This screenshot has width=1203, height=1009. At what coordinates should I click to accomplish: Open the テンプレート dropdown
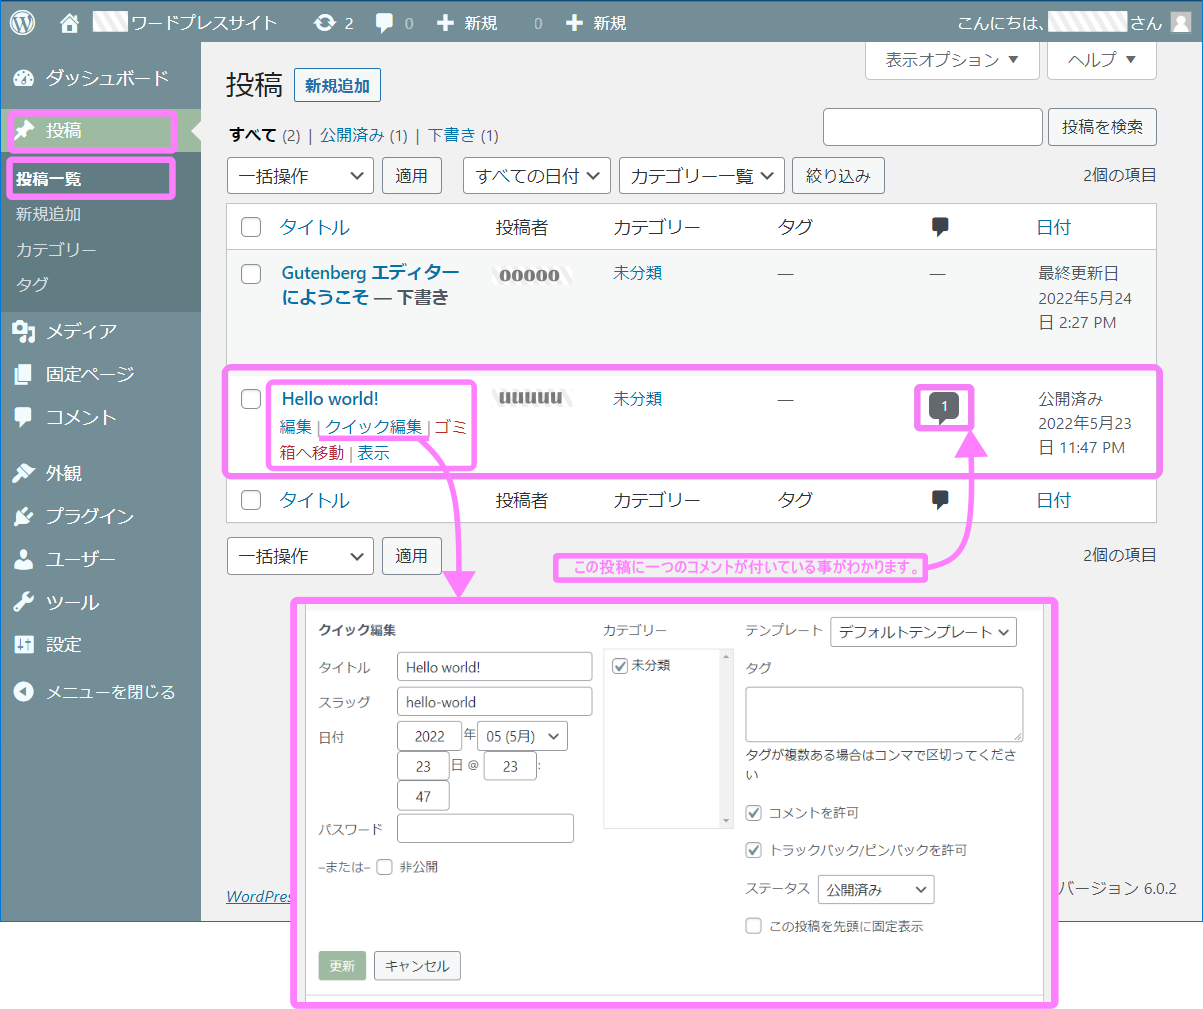[923, 632]
